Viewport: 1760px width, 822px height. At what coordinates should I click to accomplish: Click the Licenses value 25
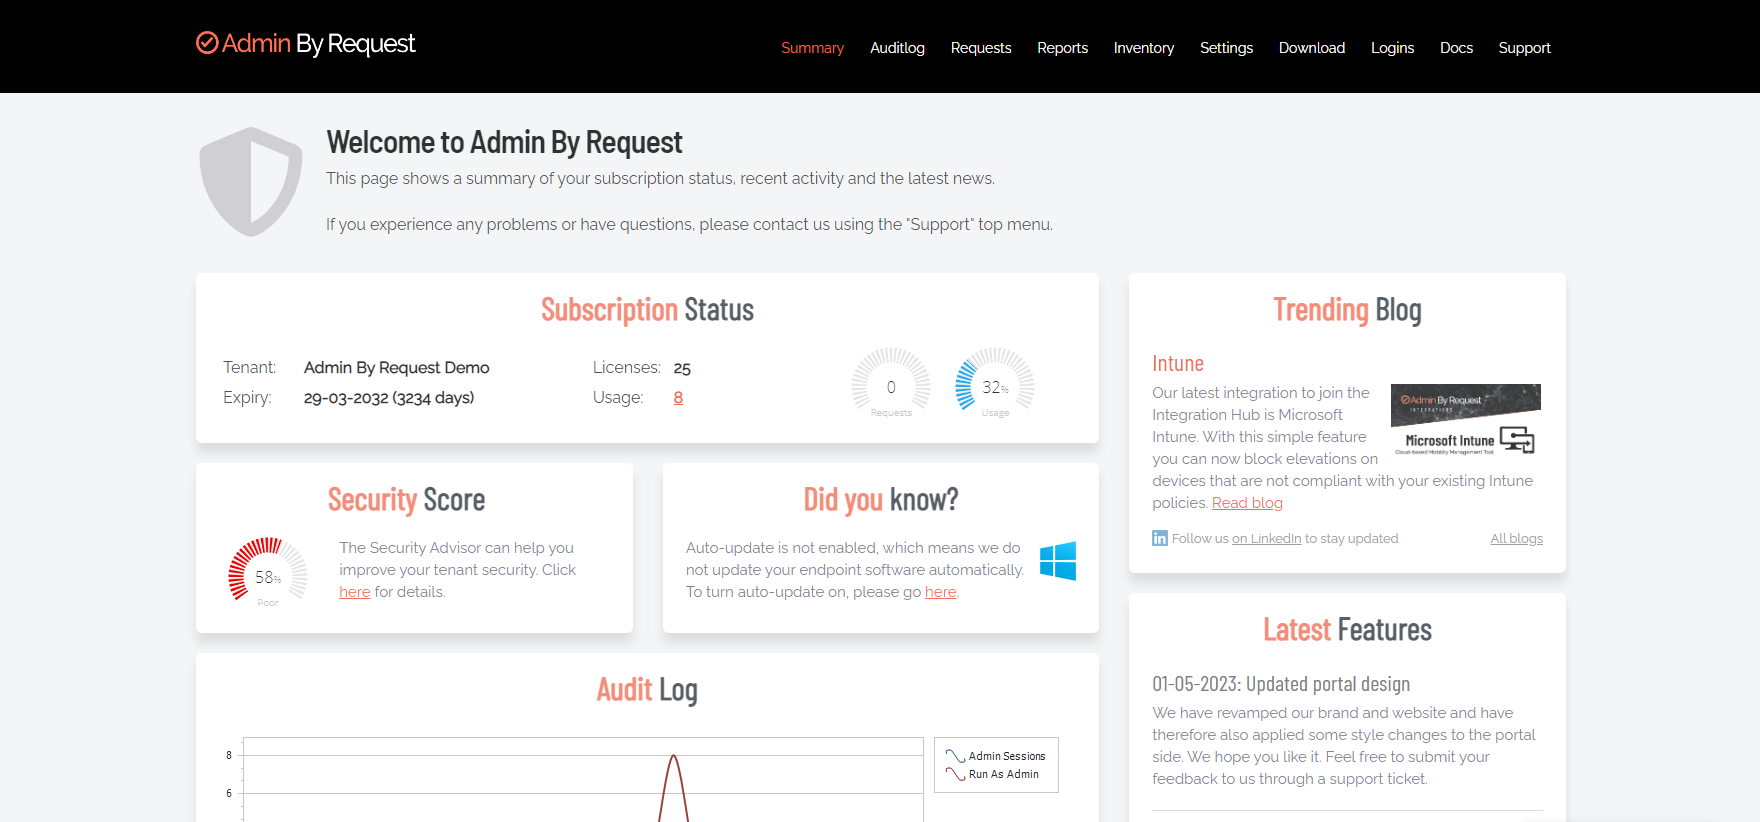coord(682,368)
